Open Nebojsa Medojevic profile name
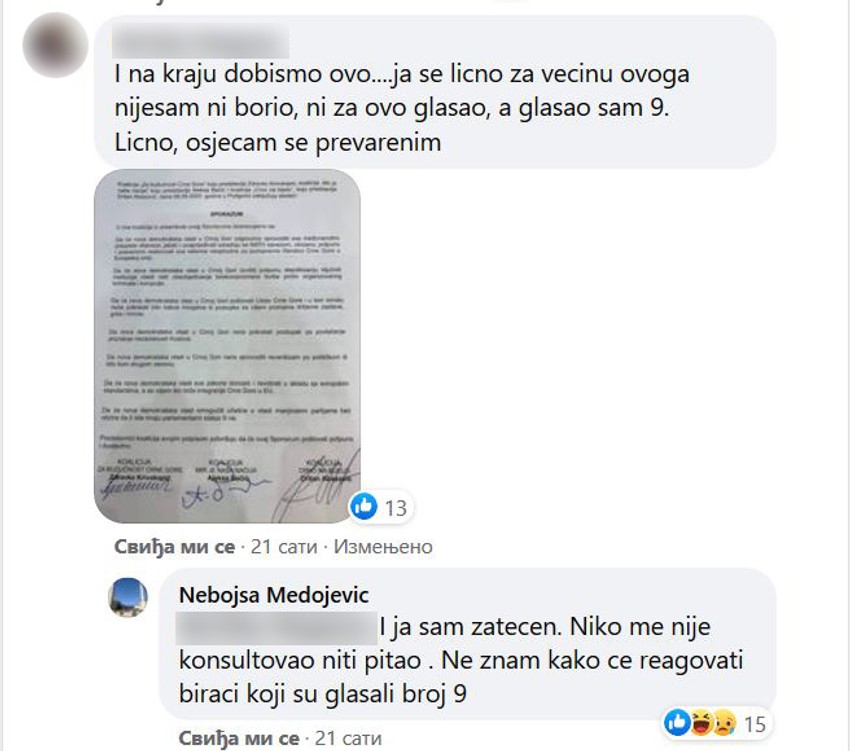Image resolution: width=850 pixels, height=751 pixels. coord(274,595)
